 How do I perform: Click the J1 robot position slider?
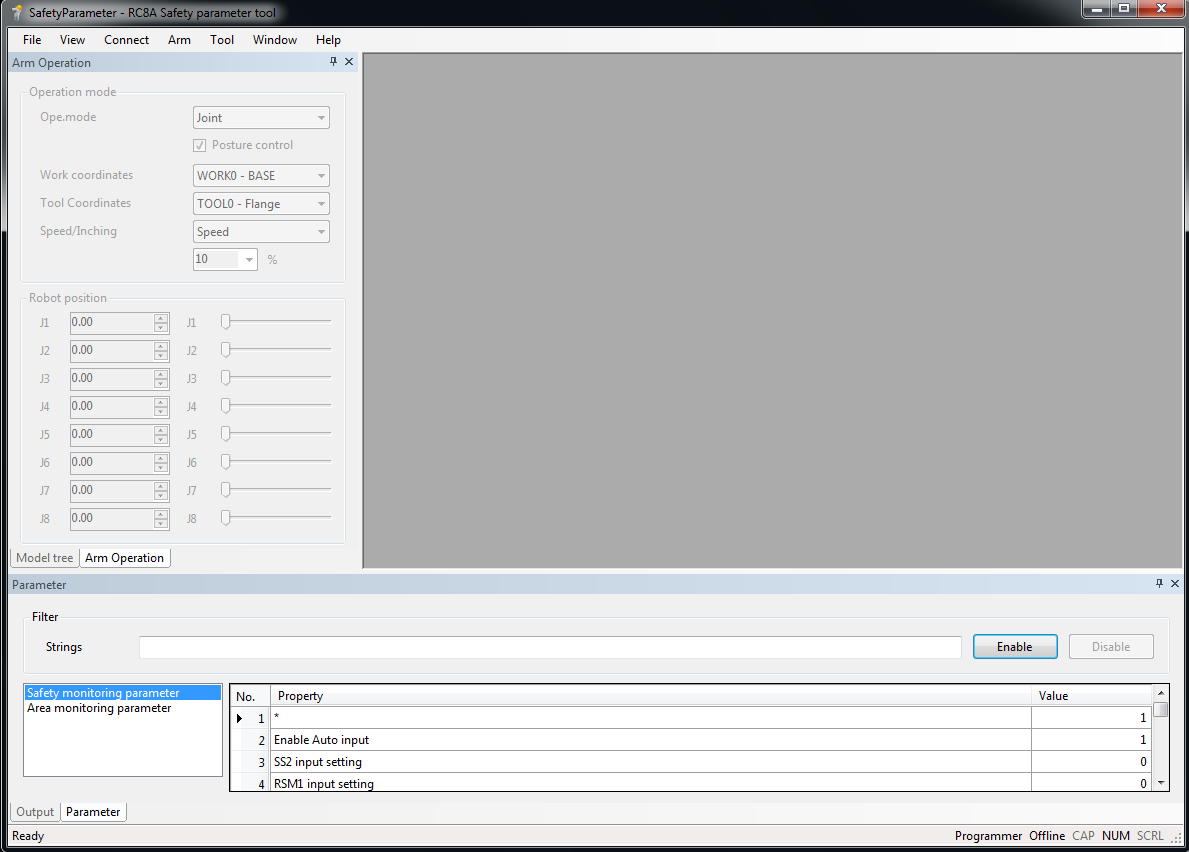(276, 322)
